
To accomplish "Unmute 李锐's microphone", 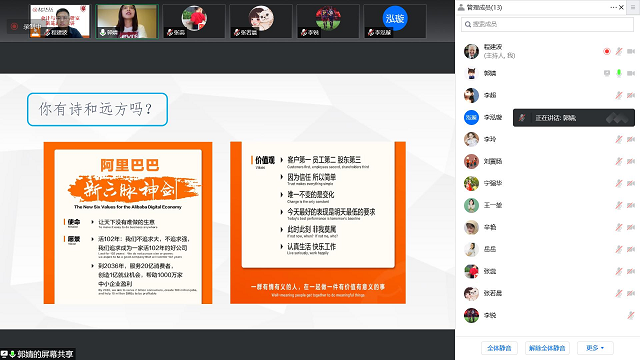I will pyautogui.click(x=631, y=315).
